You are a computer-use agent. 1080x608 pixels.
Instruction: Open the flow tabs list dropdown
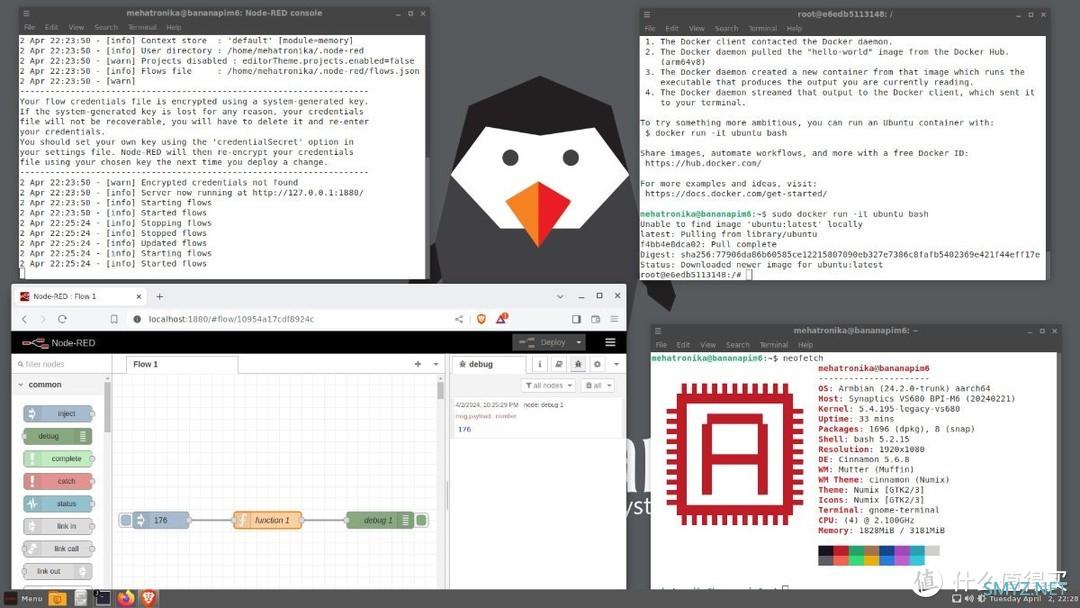click(x=435, y=364)
